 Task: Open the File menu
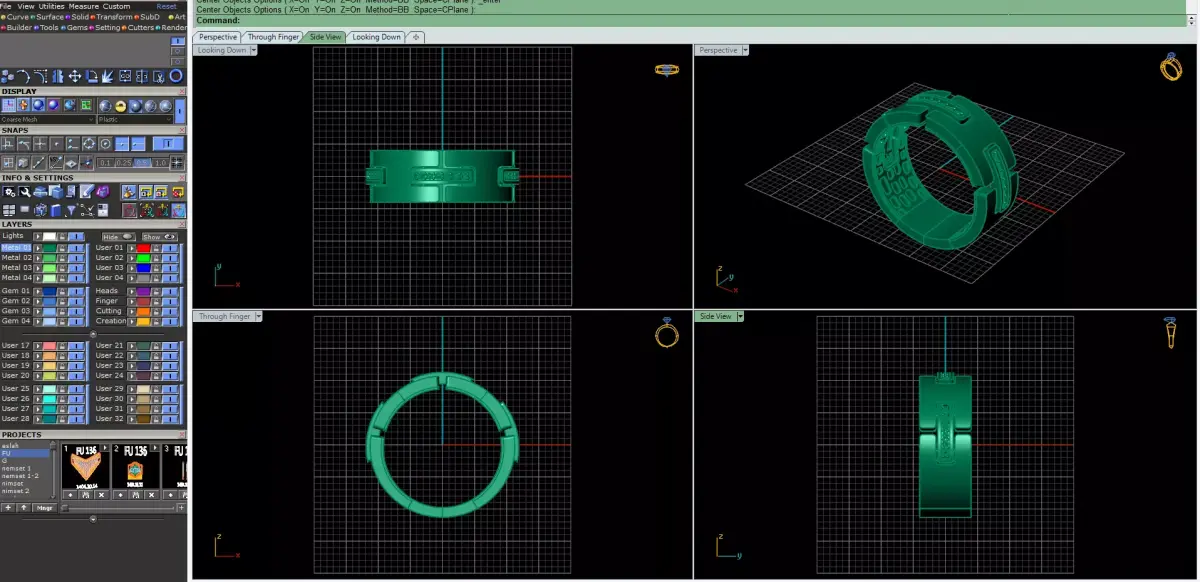pos(6,6)
